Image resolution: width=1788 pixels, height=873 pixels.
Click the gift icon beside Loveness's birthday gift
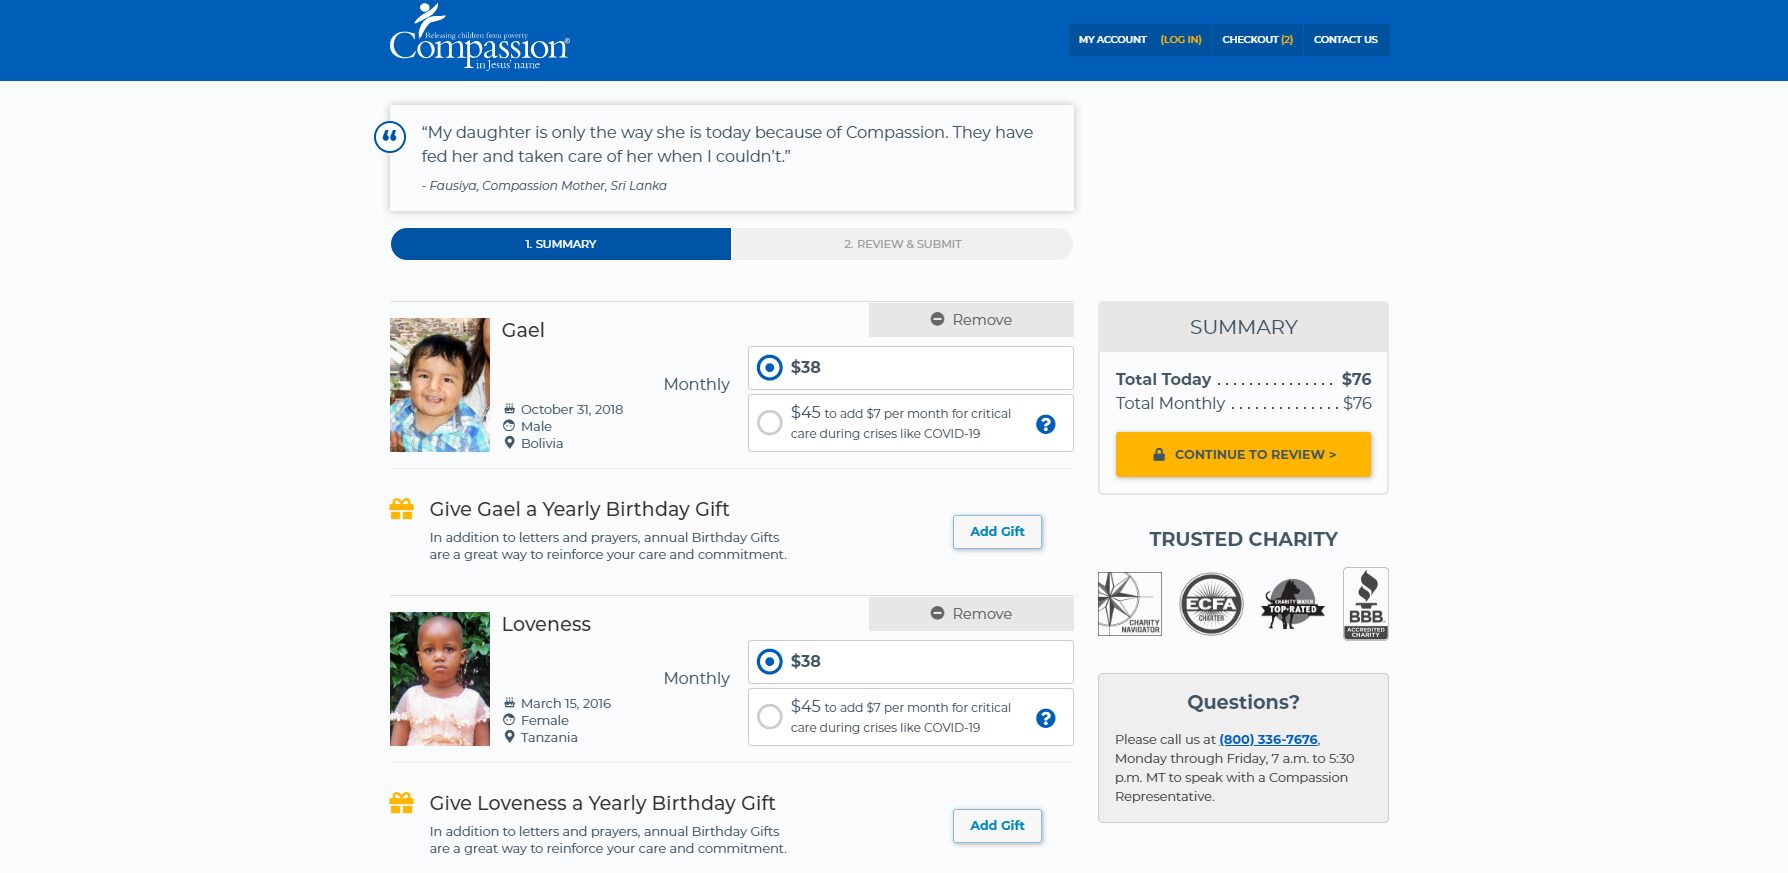(401, 803)
